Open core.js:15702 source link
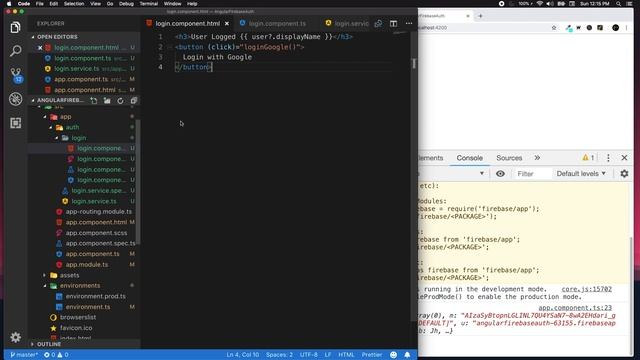The height and width of the screenshot is (360, 640). tap(586, 289)
